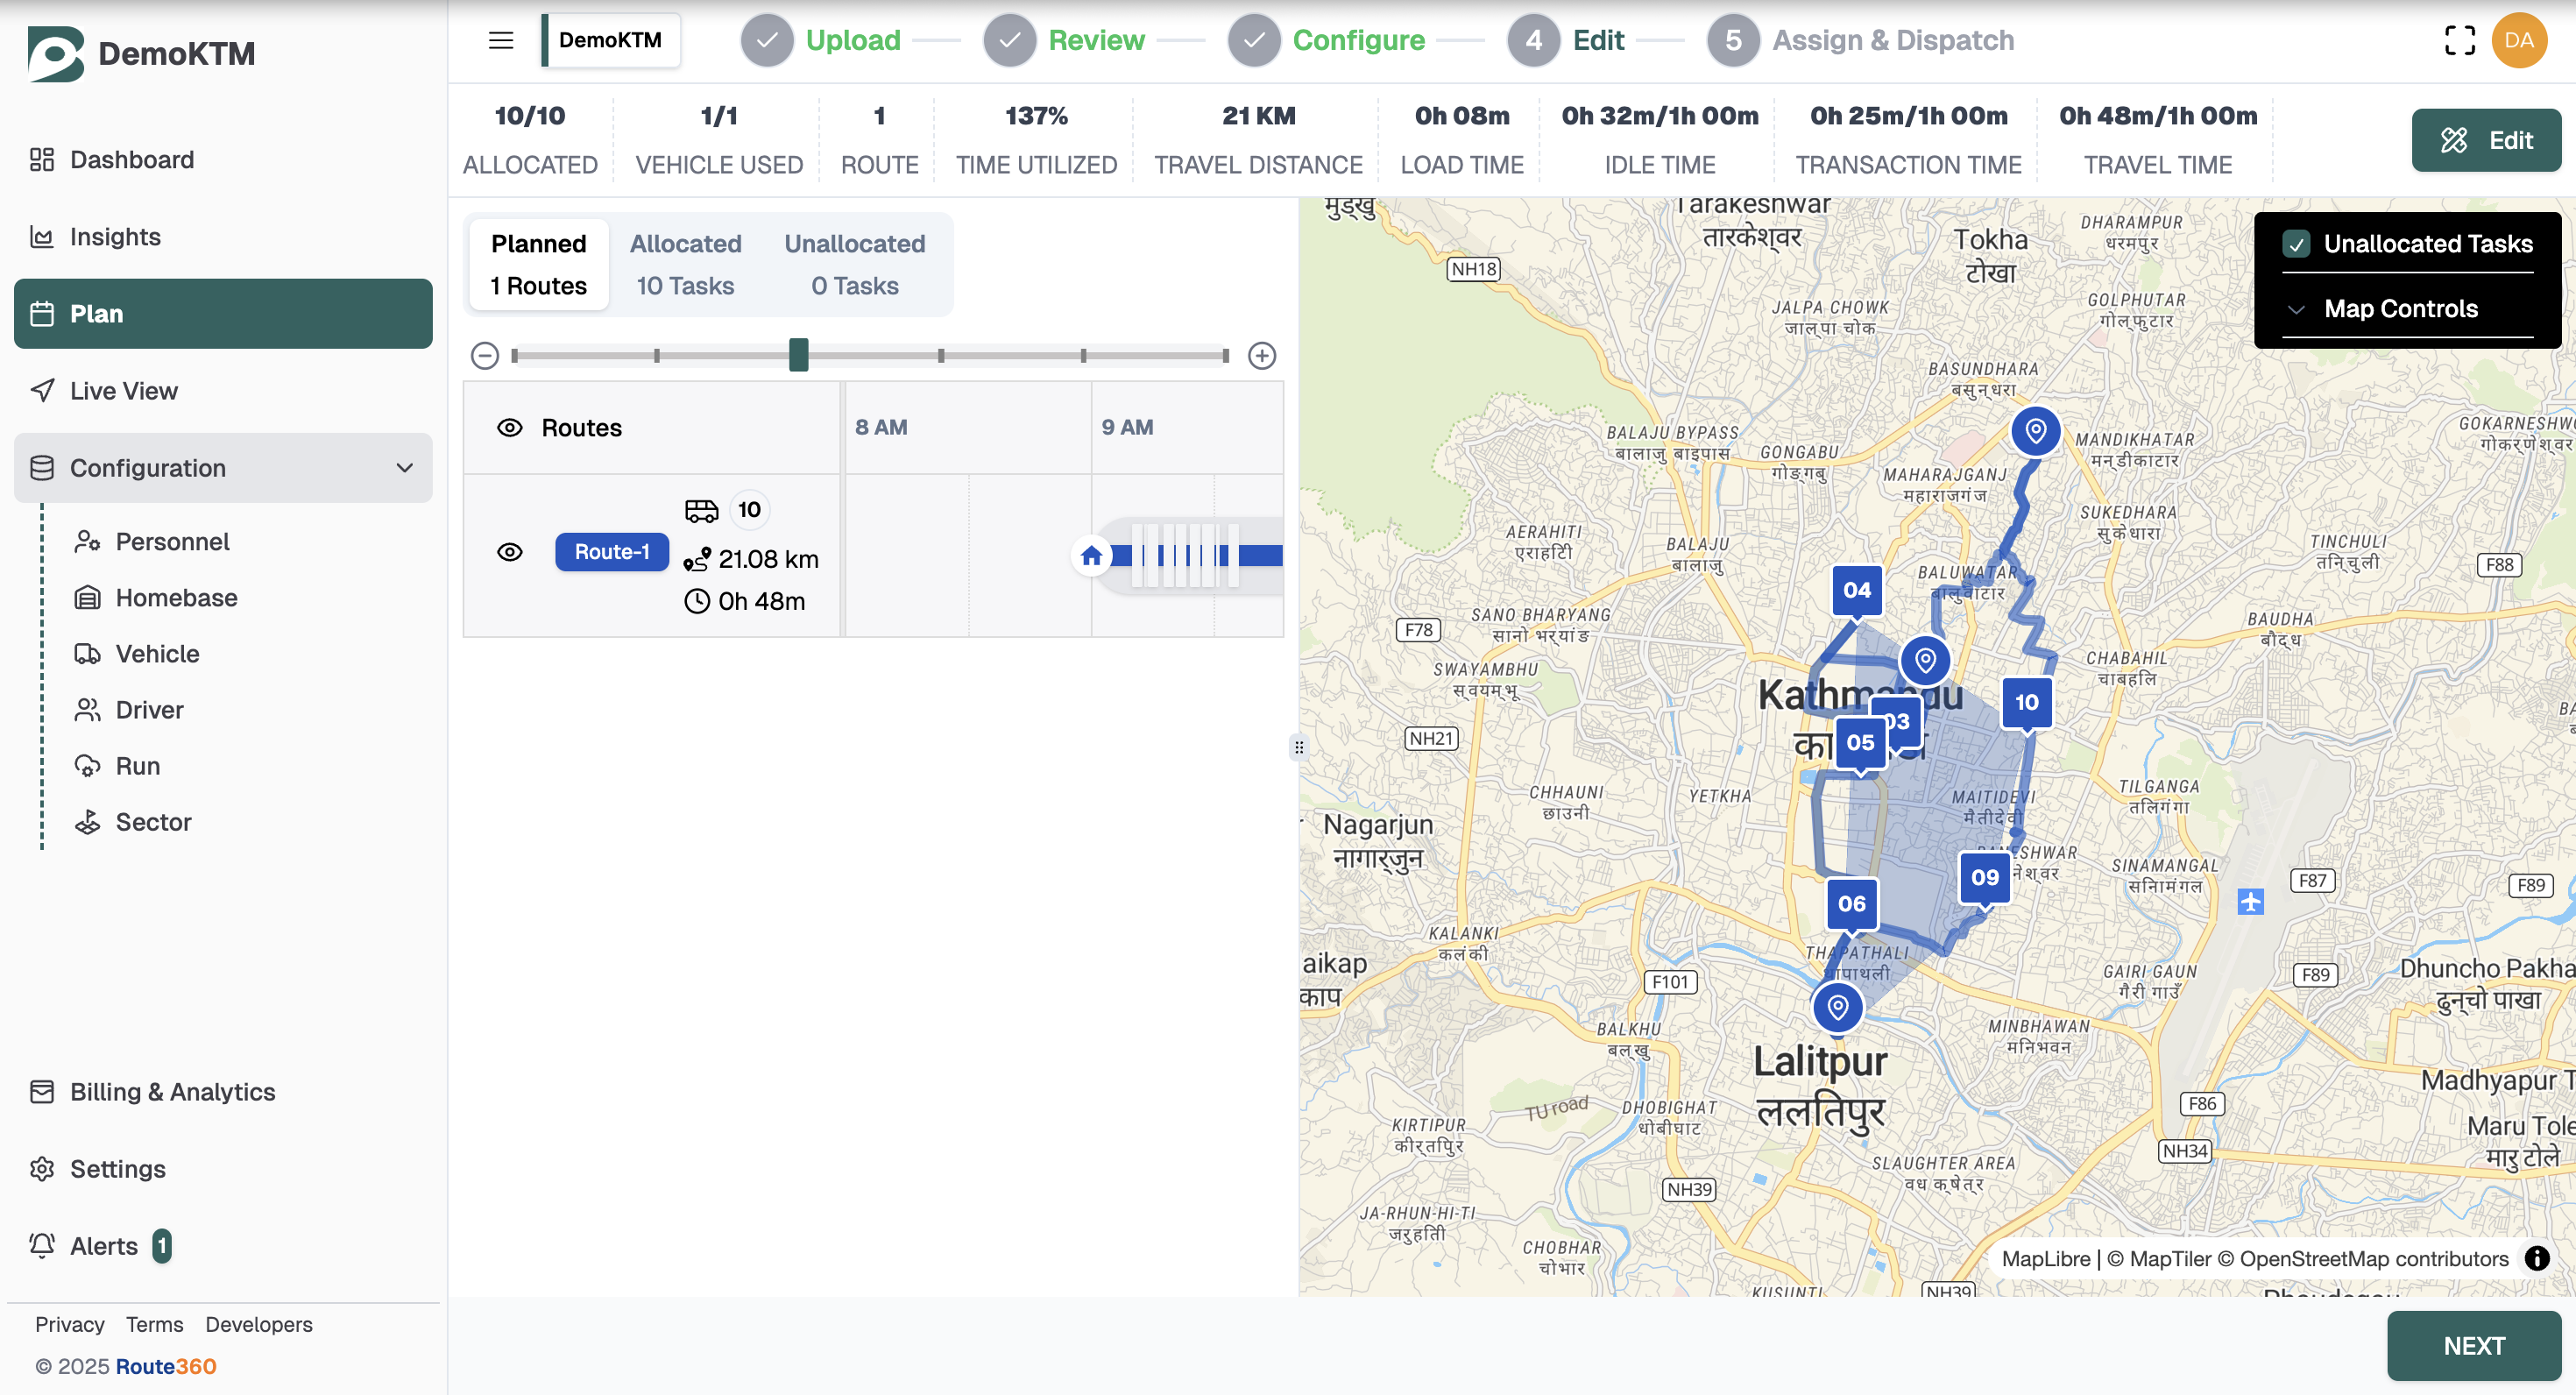
Task: Click the timeline zoom slider handle
Action: coord(798,355)
